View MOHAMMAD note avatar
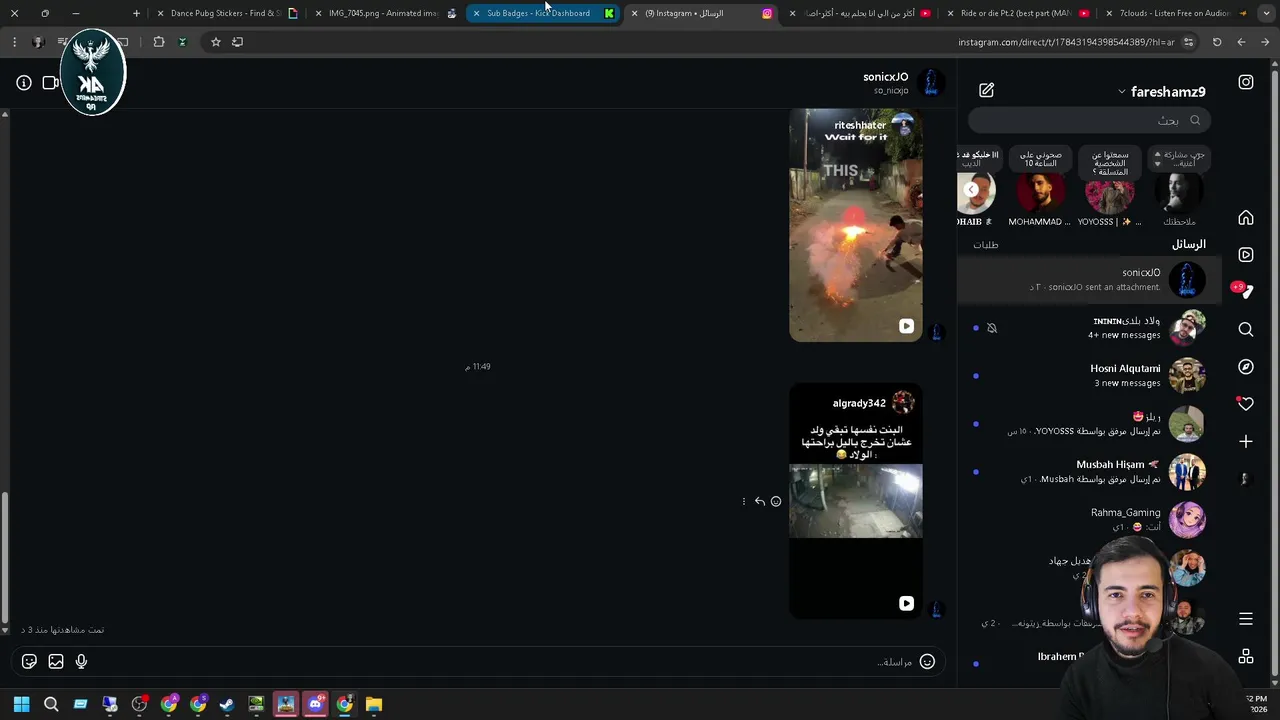Viewport: 1280px width, 720px height. click(x=1040, y=193)
